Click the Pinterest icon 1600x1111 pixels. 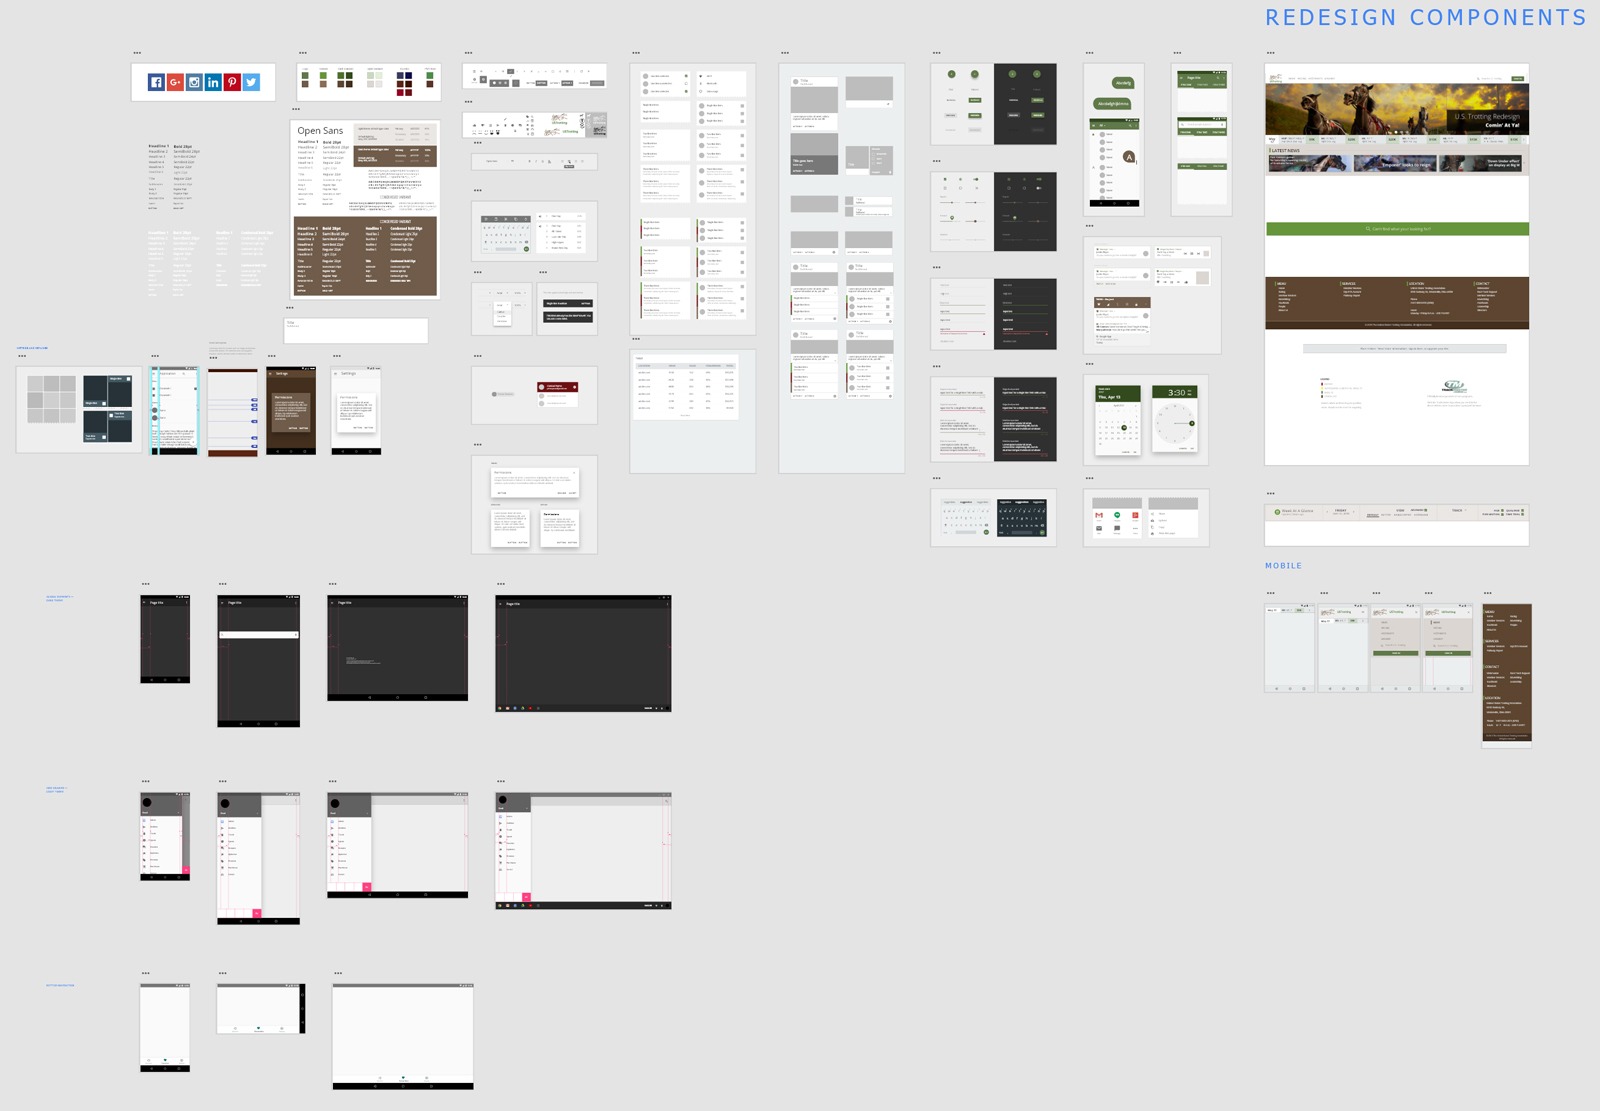[x=232, y=82]
